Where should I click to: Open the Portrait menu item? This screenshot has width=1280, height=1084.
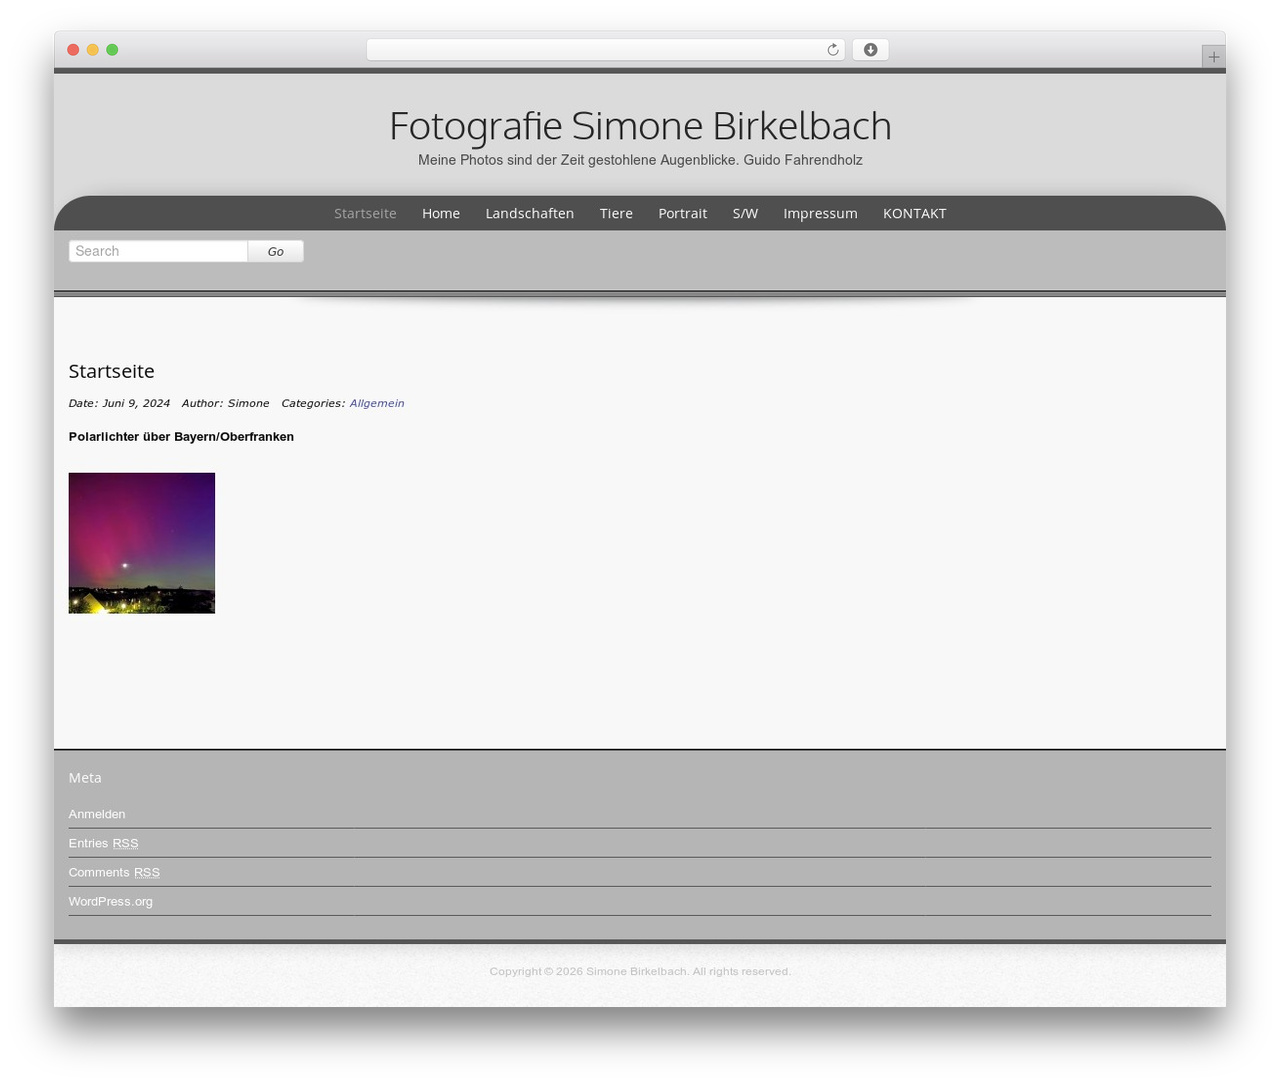tap(683, 213)
